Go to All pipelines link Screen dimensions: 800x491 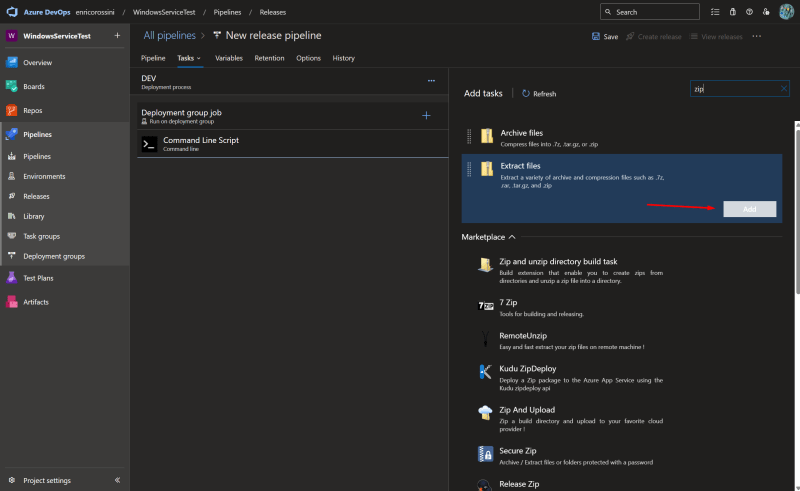[169, 35]
